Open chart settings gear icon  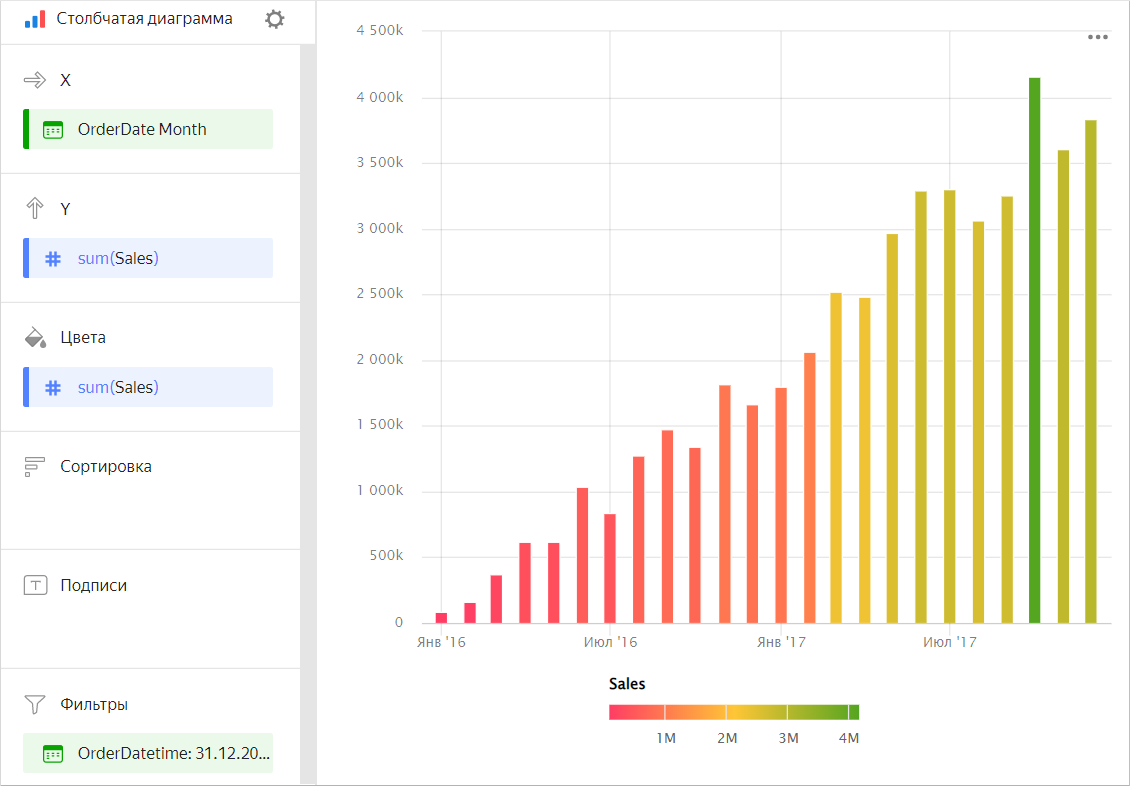275,19
